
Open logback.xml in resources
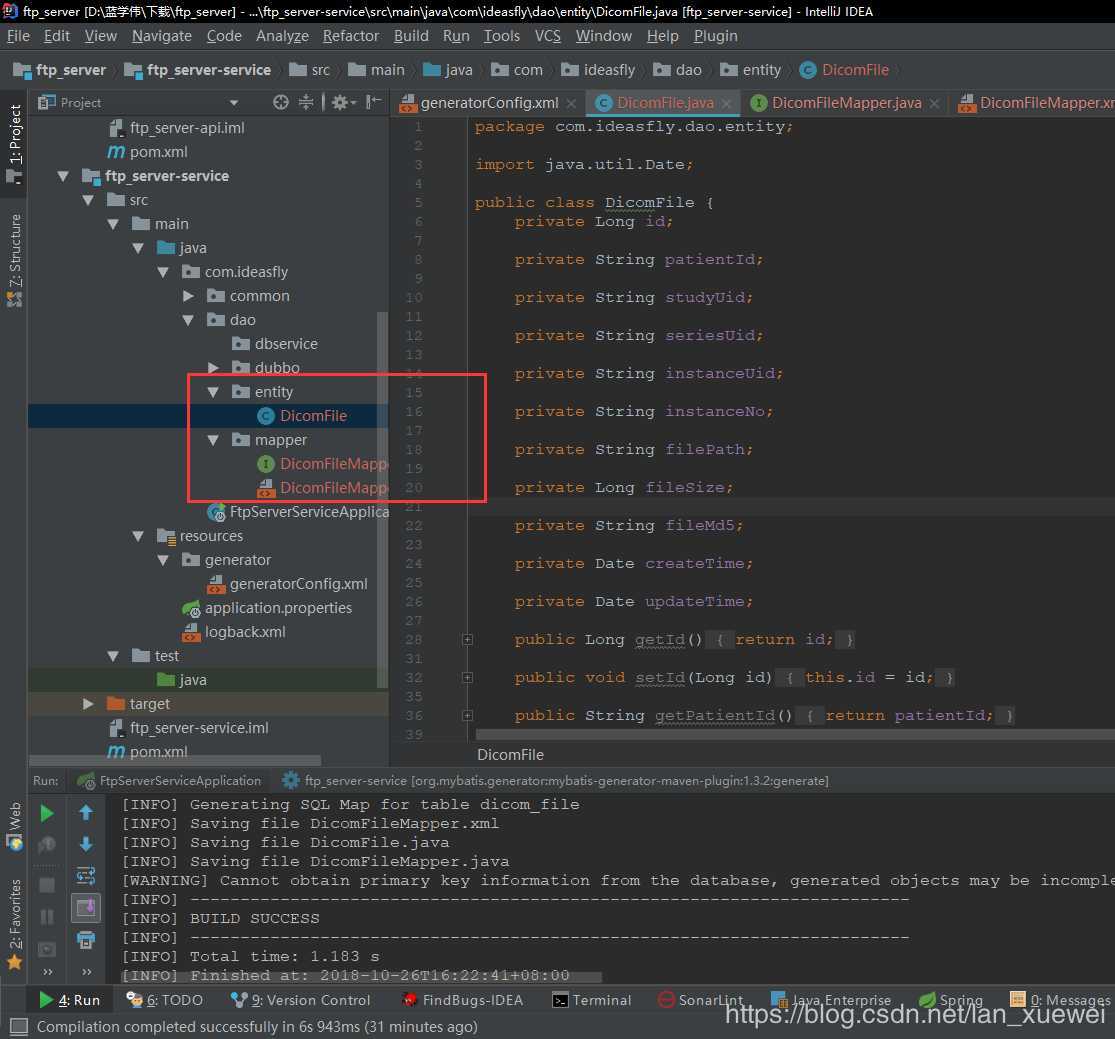point(234,632)
